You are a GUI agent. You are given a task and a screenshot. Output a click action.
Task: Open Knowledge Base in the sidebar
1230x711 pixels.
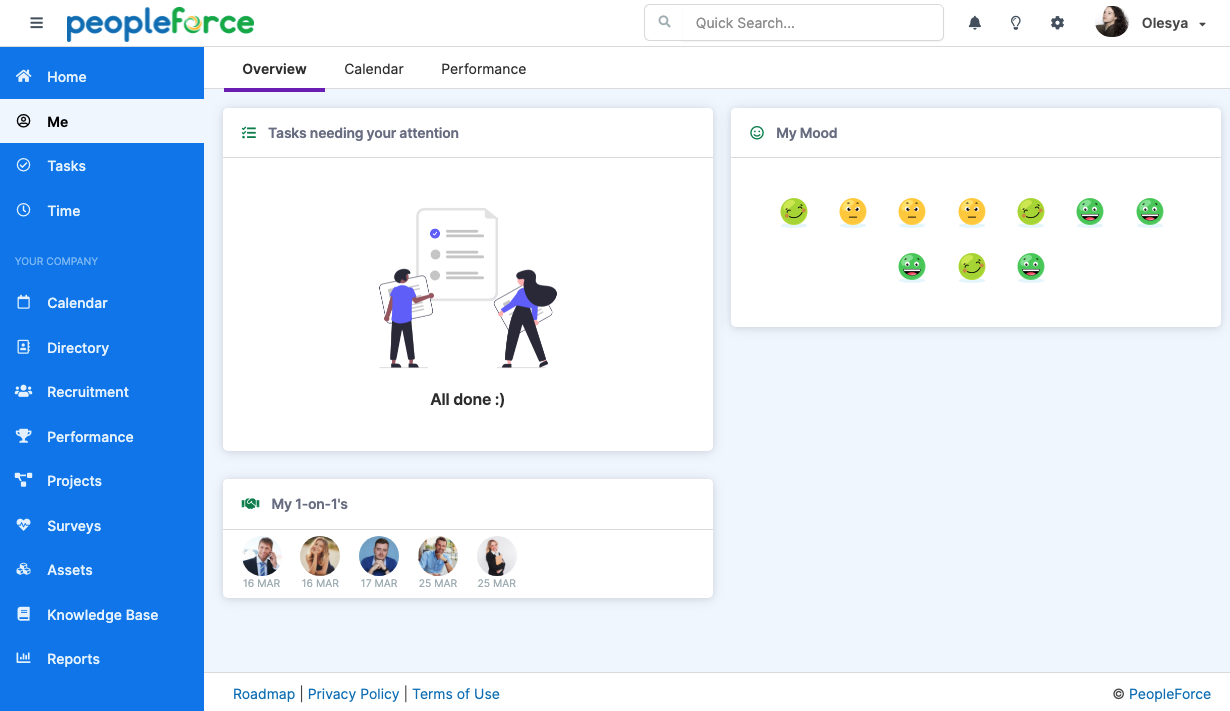102,615
